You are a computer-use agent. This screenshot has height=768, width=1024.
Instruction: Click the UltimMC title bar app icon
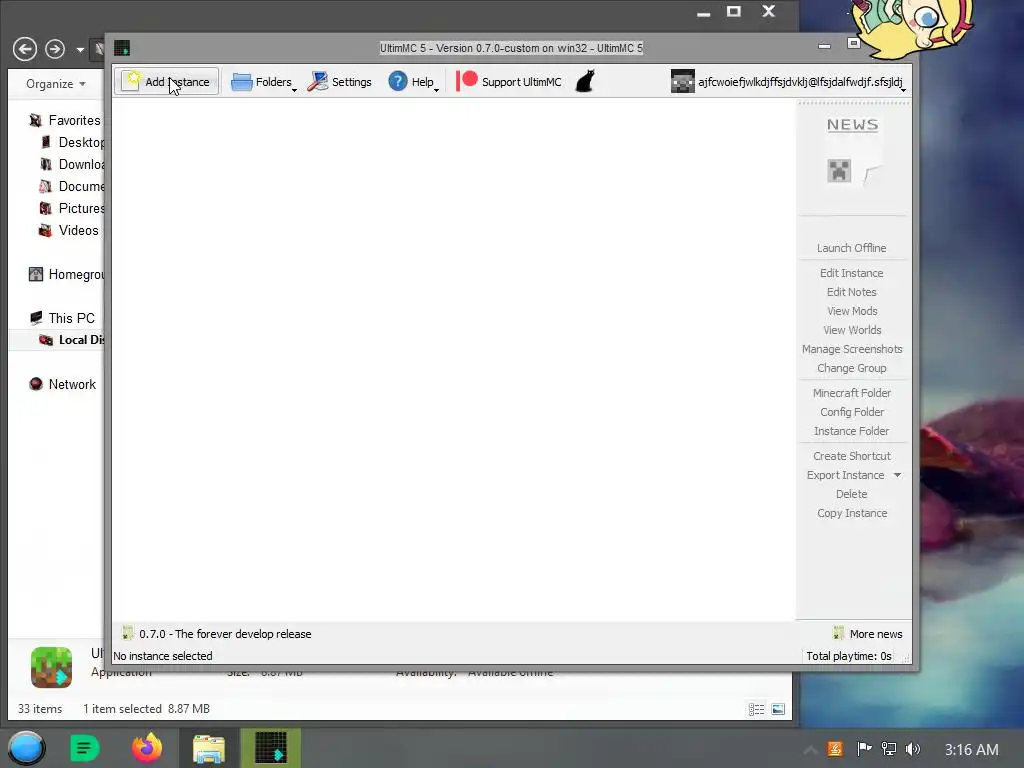(x=122, y=48)
